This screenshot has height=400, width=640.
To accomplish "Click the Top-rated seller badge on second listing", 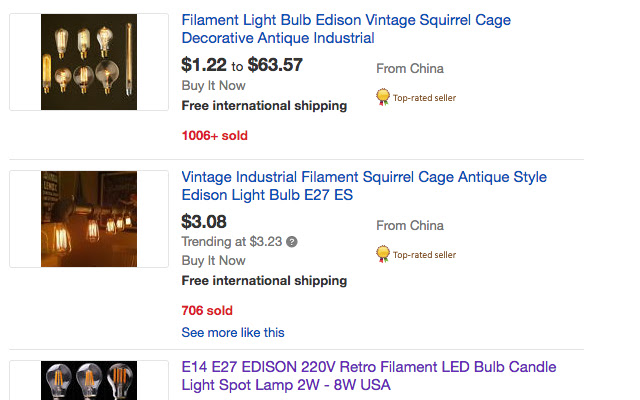I will pos(382,254).
